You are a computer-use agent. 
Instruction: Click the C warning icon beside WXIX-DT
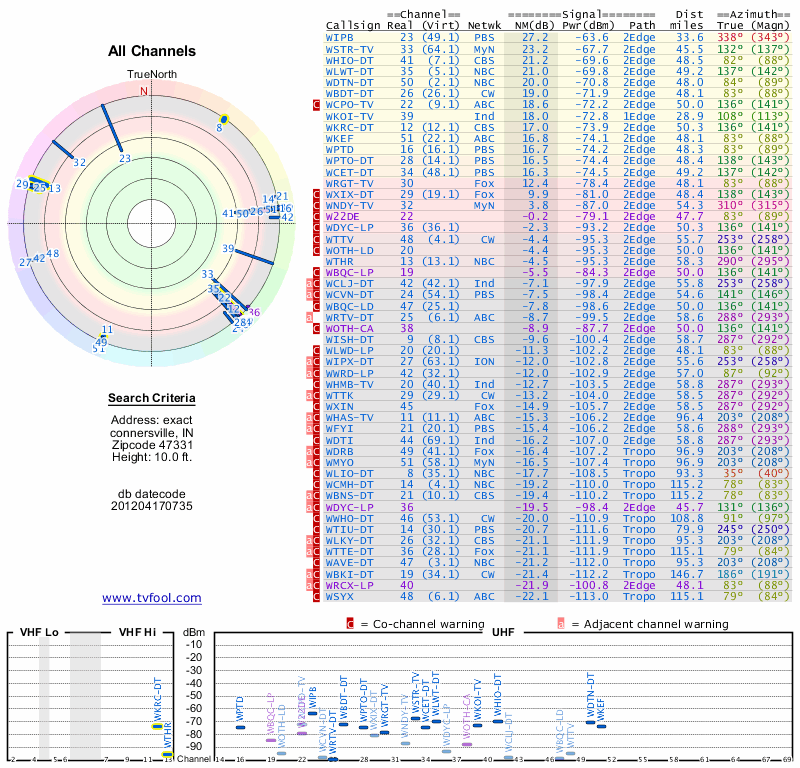click(x=316, y=194)
